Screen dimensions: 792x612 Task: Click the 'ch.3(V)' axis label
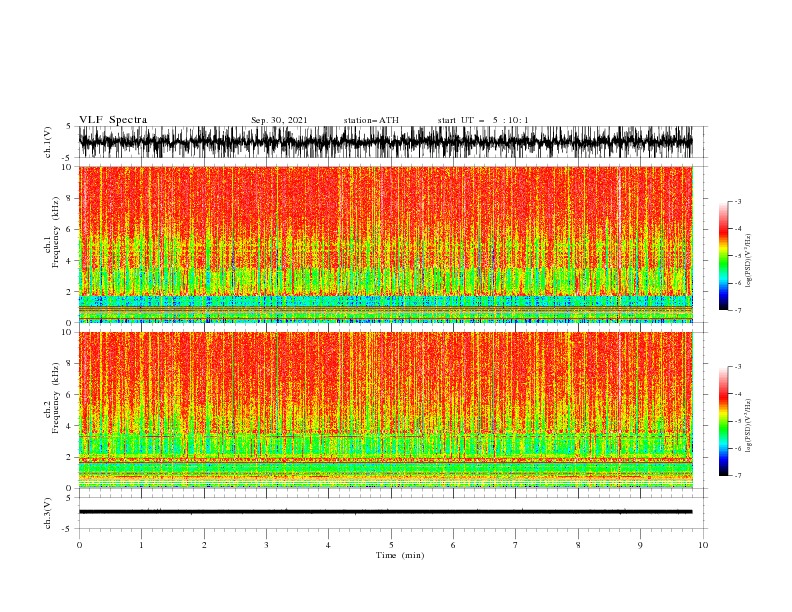48,513
